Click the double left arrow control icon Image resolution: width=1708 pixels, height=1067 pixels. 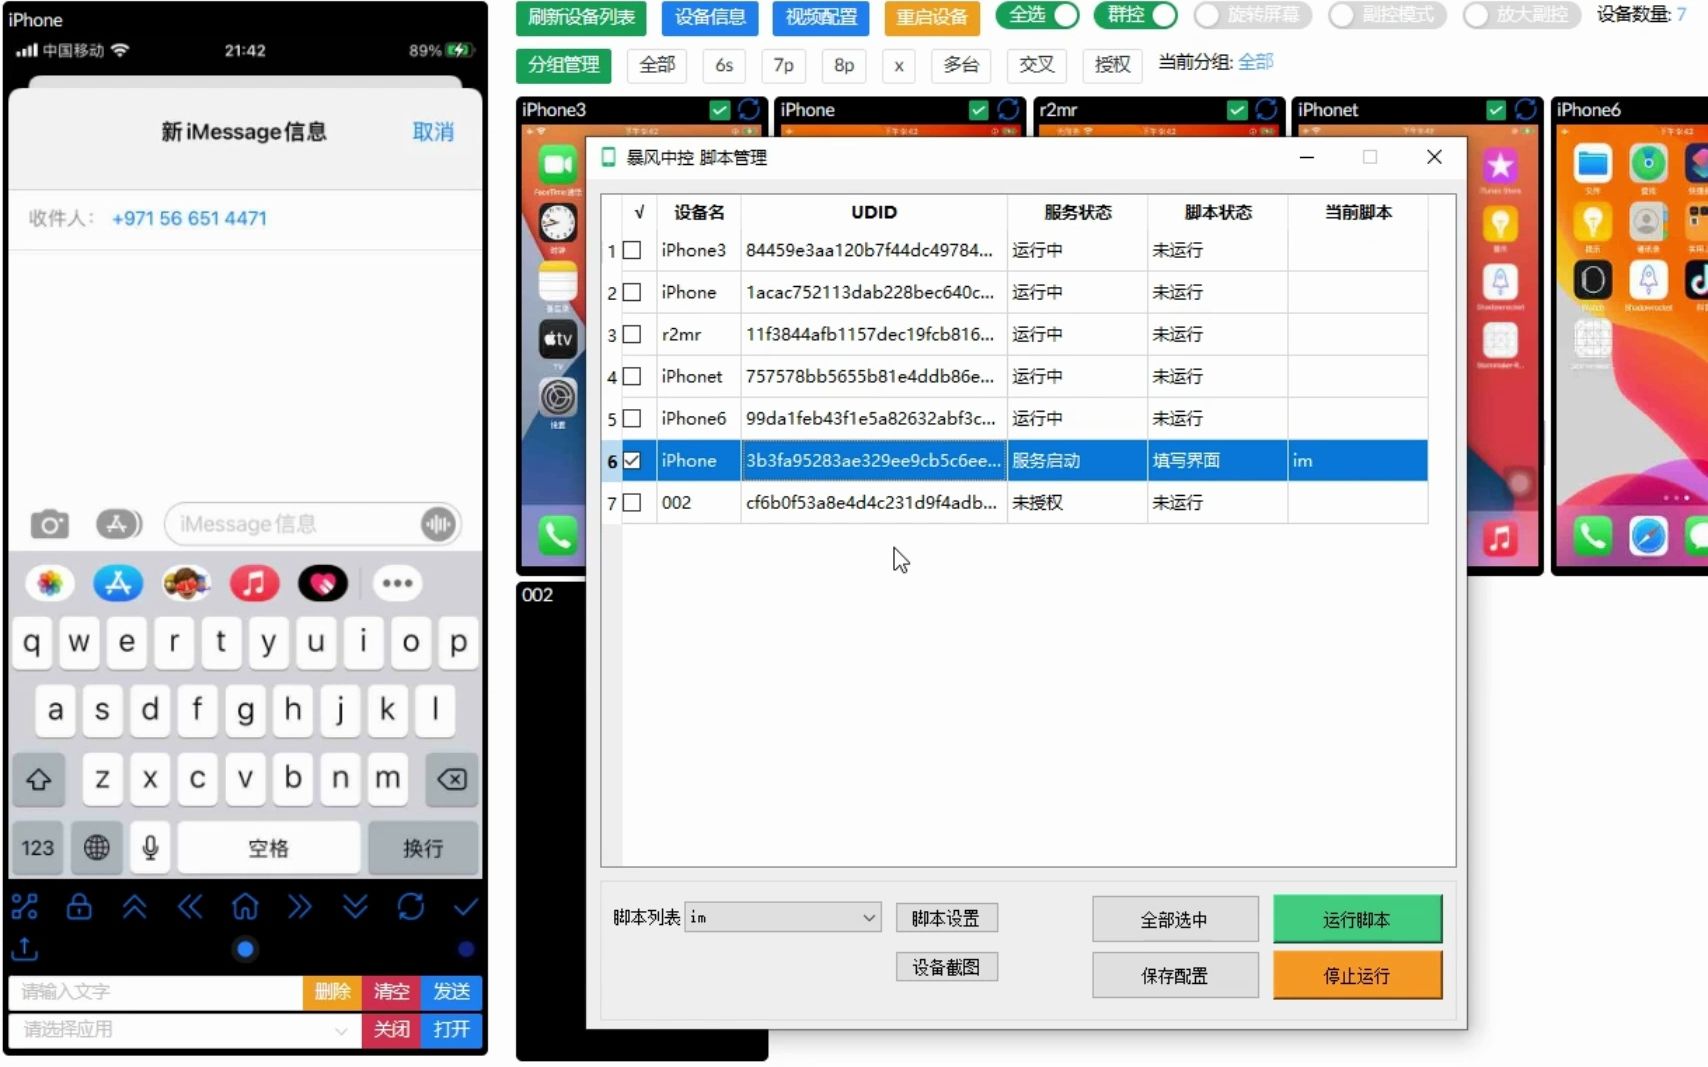pyautogui.click(x=190, y=907)
